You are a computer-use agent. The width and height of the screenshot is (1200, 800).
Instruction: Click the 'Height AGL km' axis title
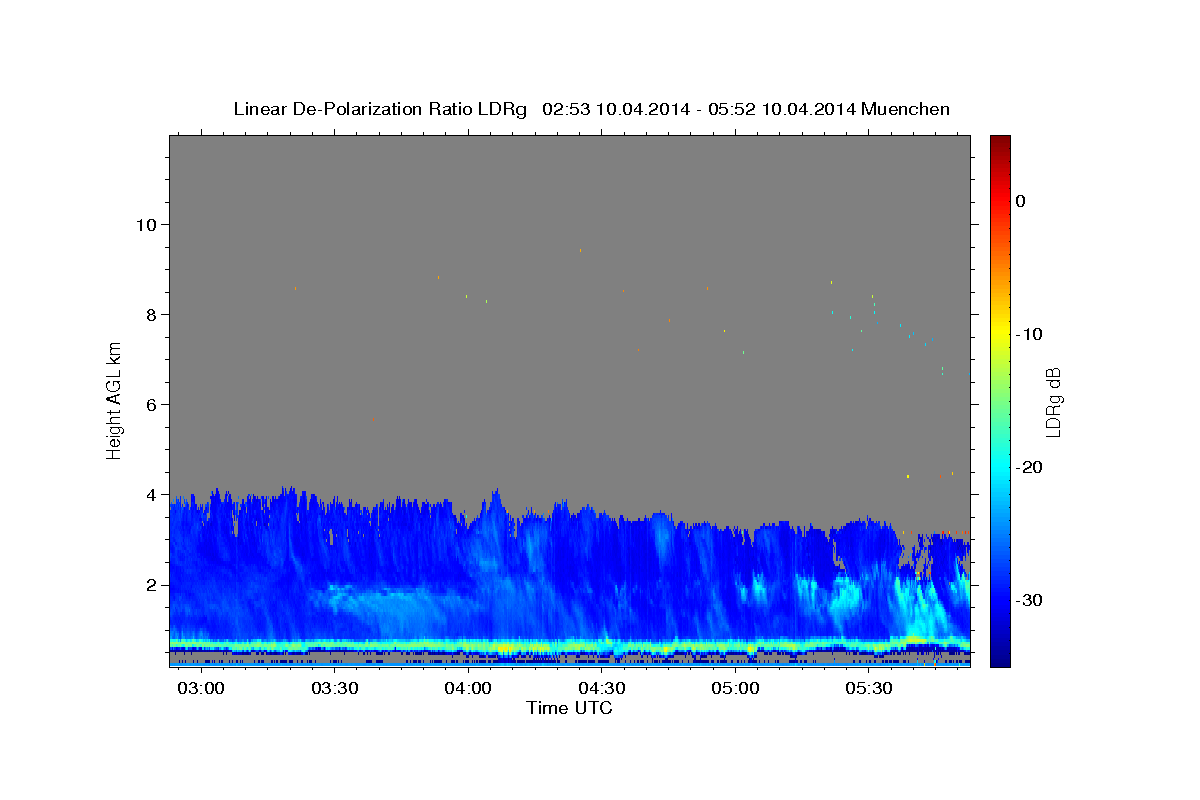115,400
